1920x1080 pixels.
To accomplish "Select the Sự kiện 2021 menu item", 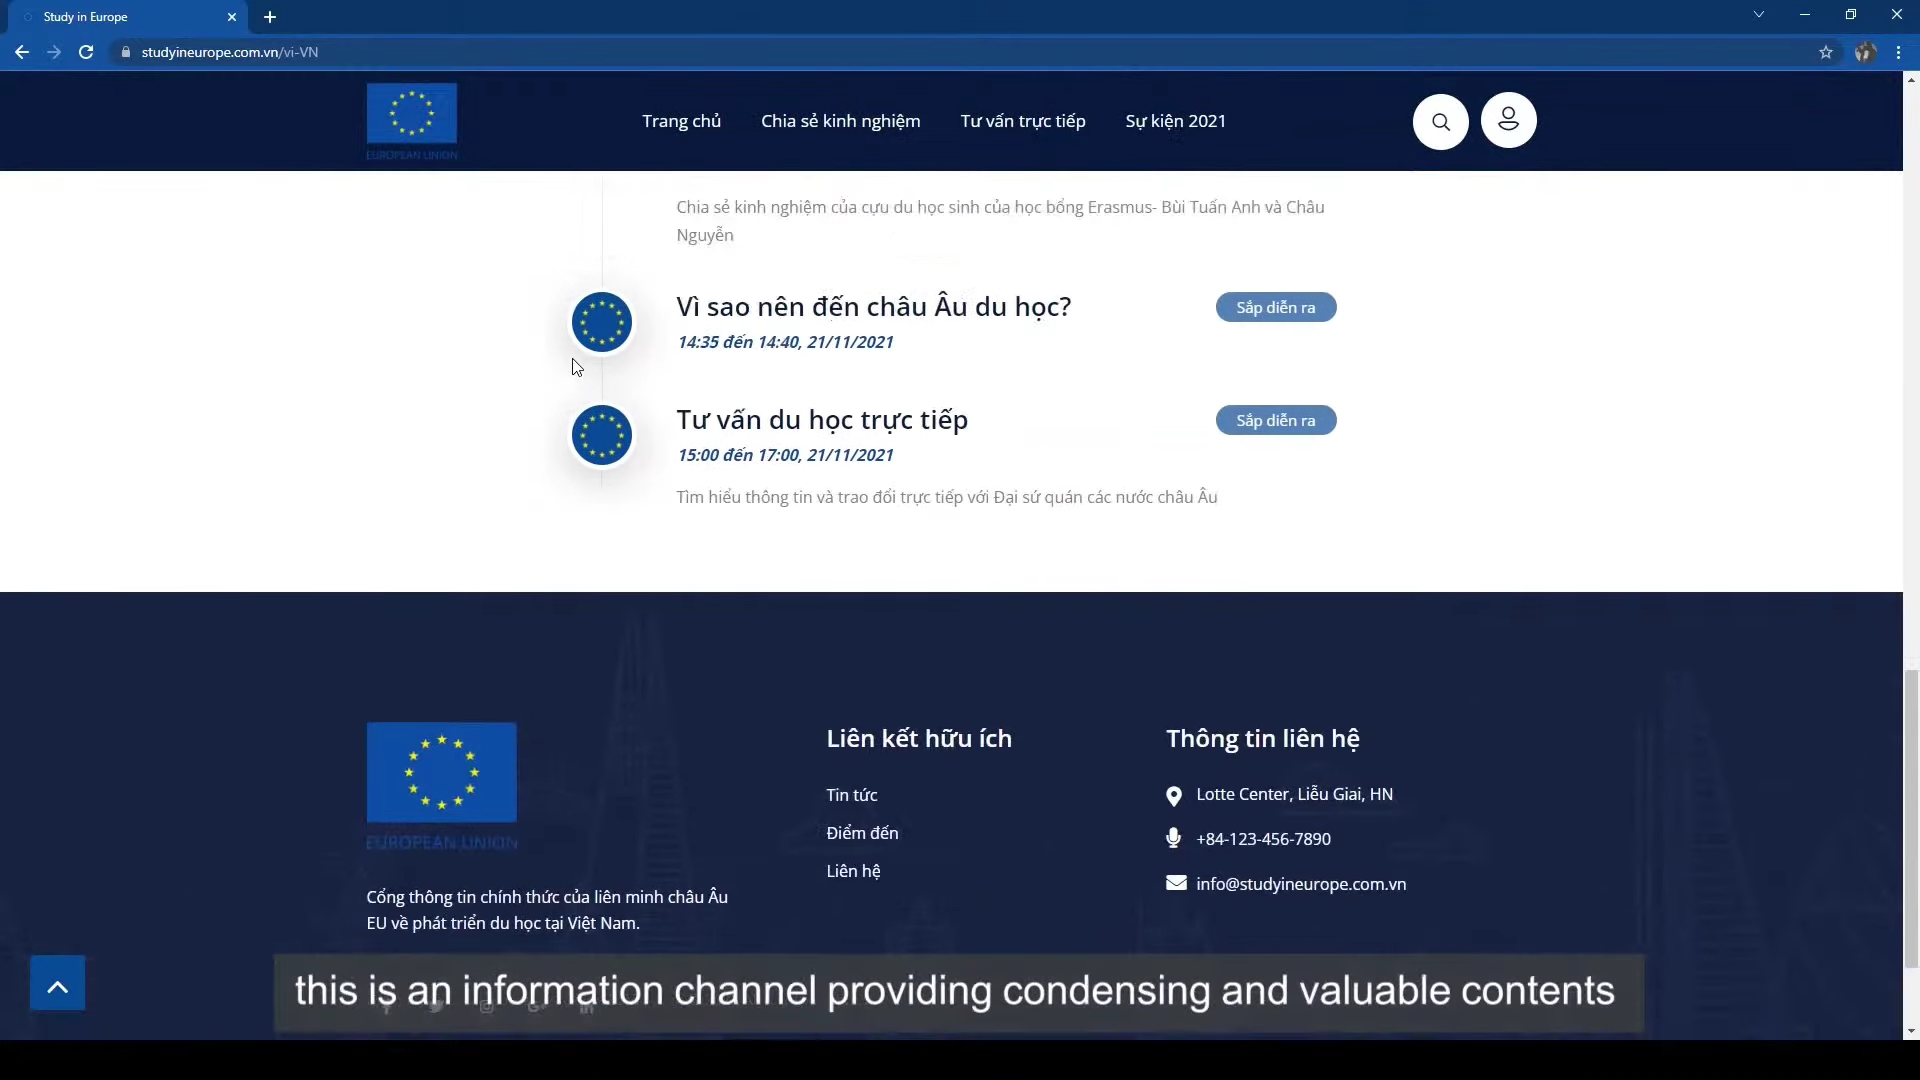I will click(1175, 121).
